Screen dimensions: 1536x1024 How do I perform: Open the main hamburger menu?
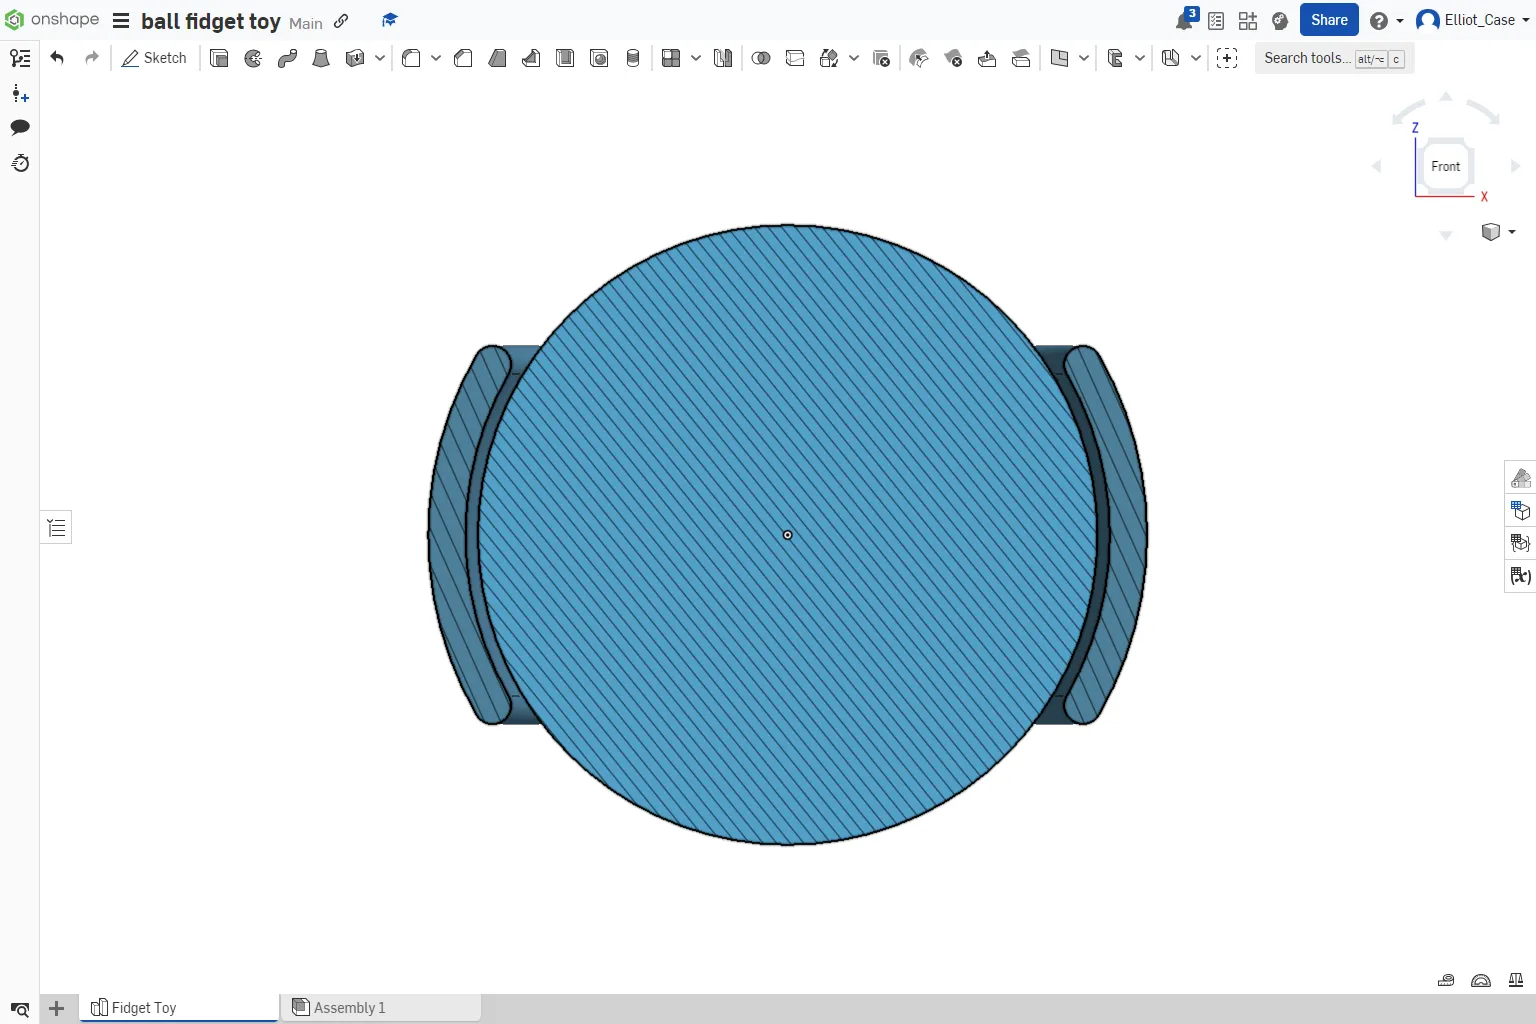coord(121,21)
